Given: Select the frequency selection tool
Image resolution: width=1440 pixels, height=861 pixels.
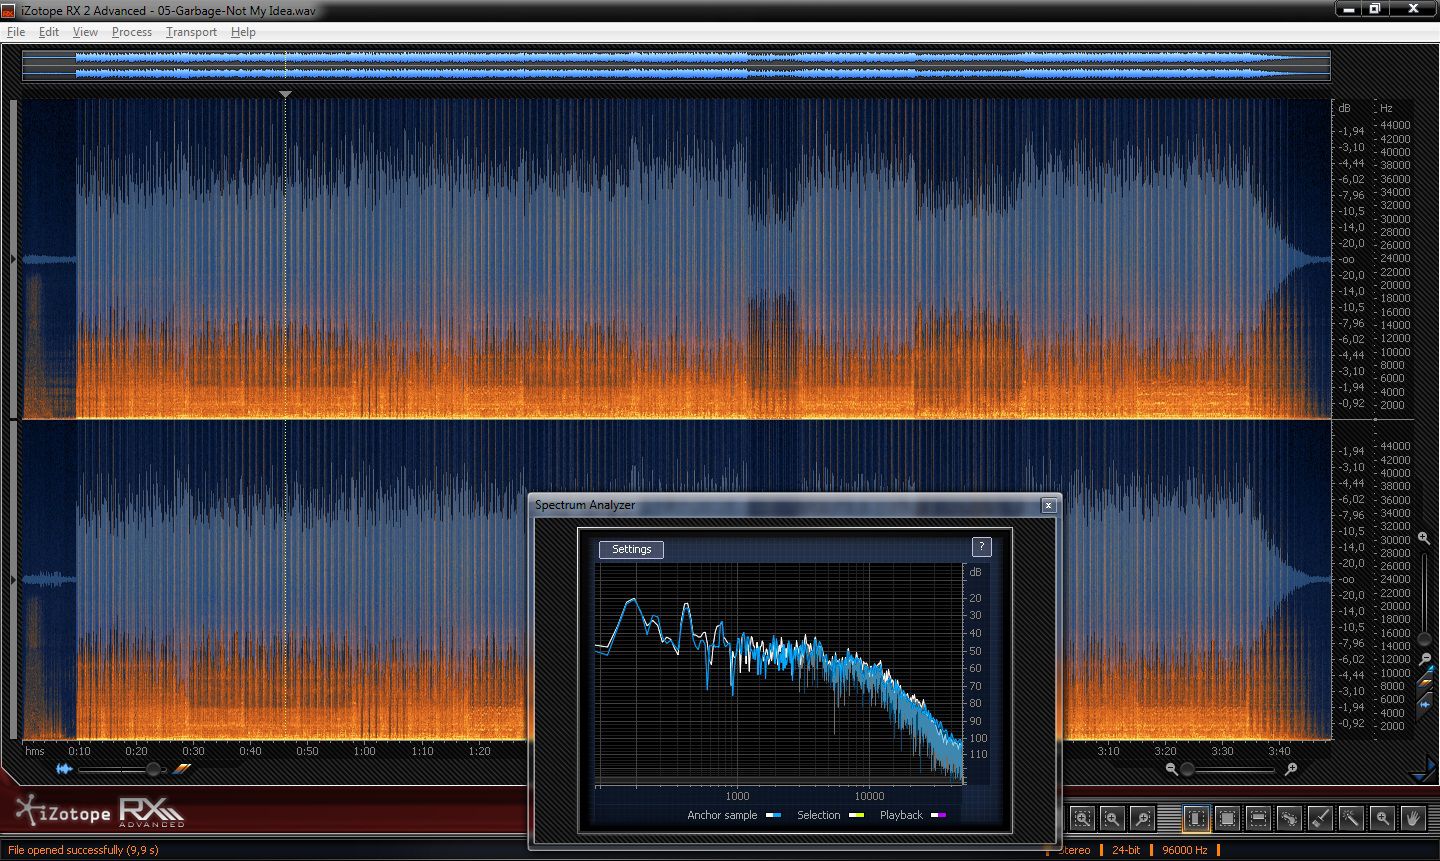Looking at the screenshot, I should pos(1259,818).
